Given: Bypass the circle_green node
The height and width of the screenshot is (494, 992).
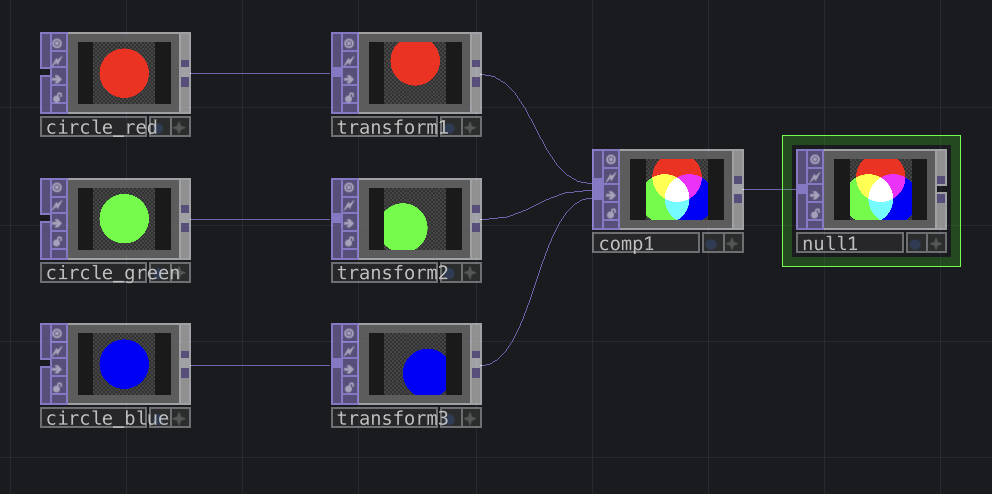Looking at the screenshot, I should point(58,224).
